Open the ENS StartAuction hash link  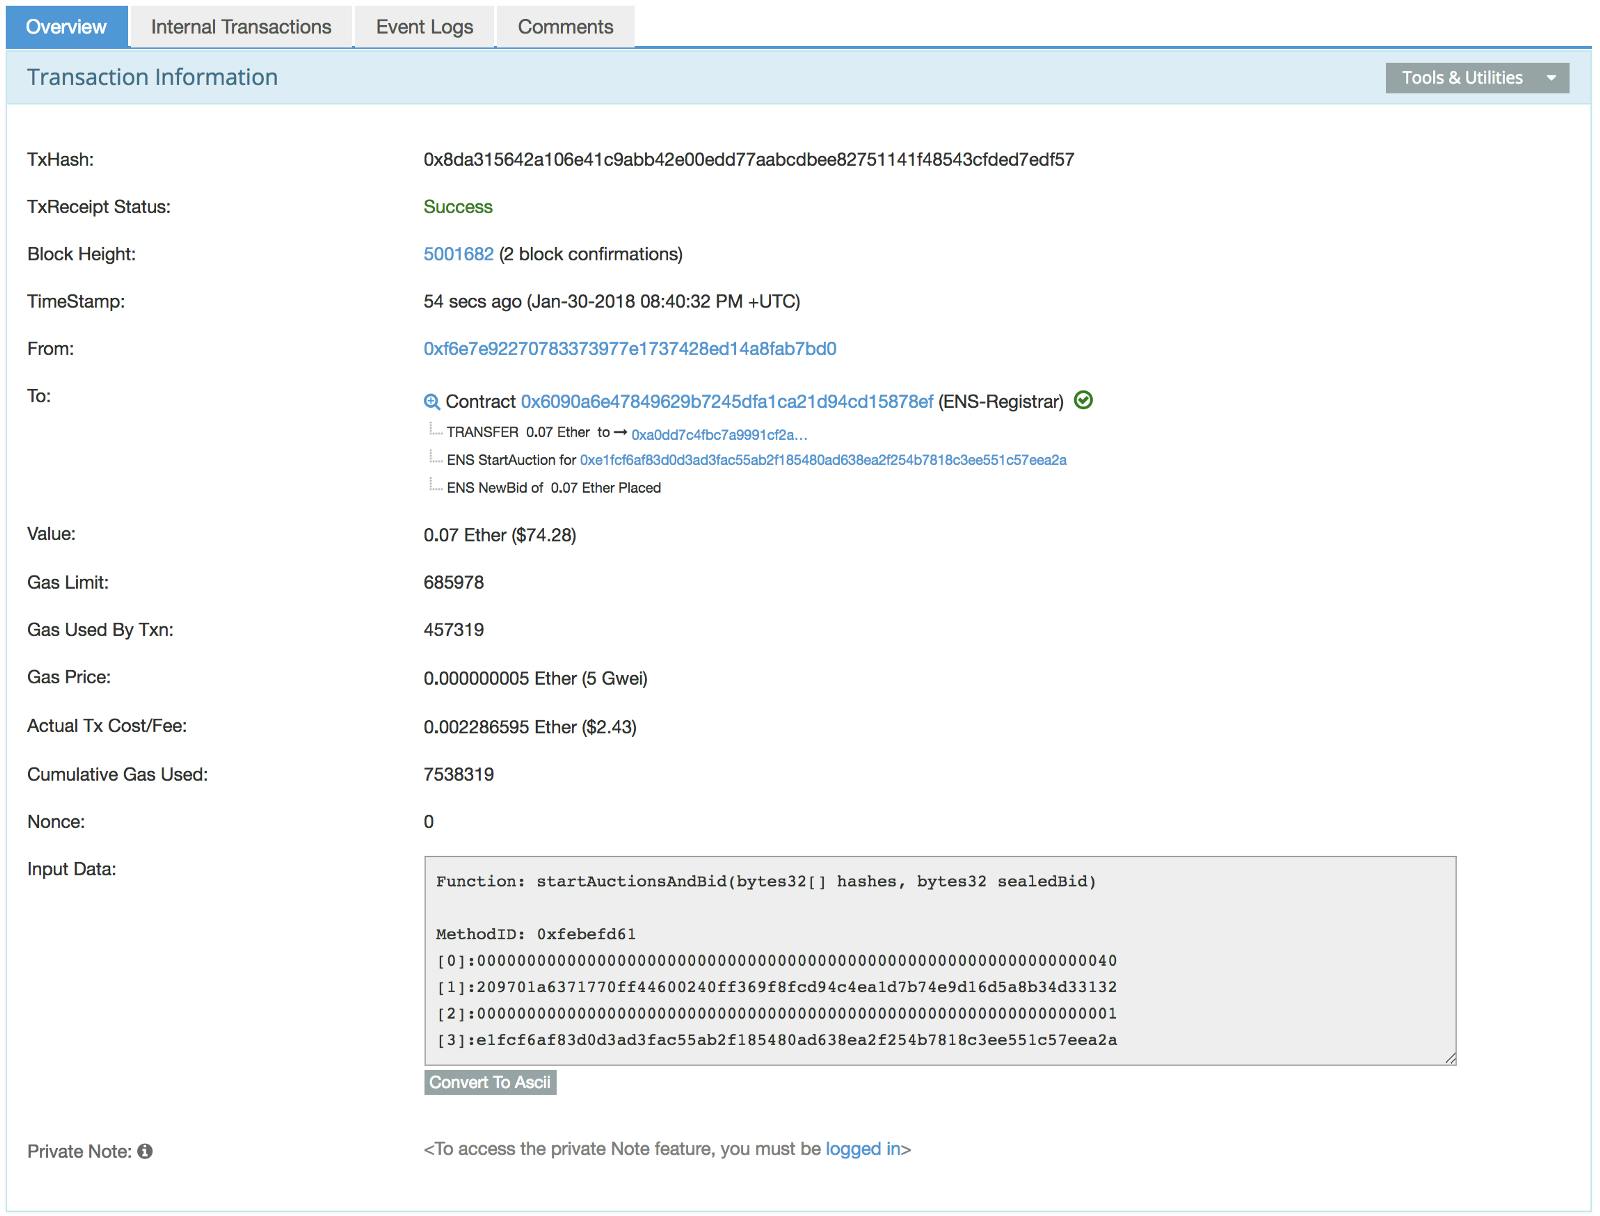[822, 460]
